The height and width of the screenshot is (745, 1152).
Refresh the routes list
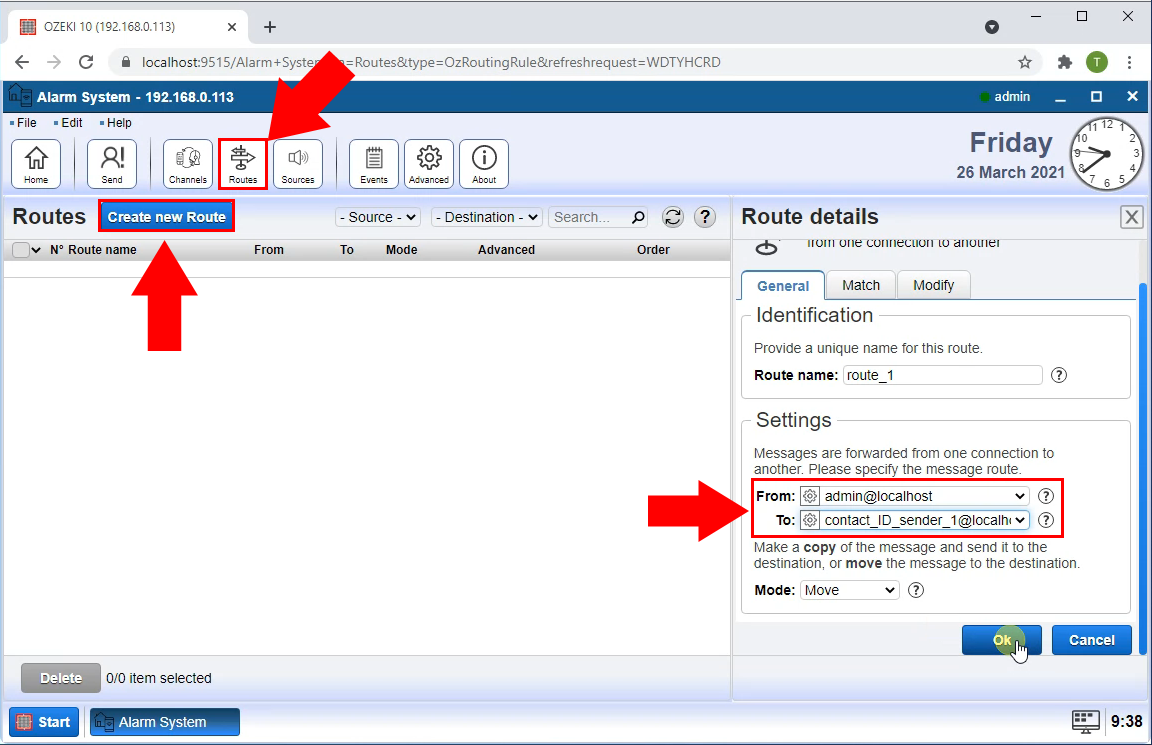coord(672,217)
